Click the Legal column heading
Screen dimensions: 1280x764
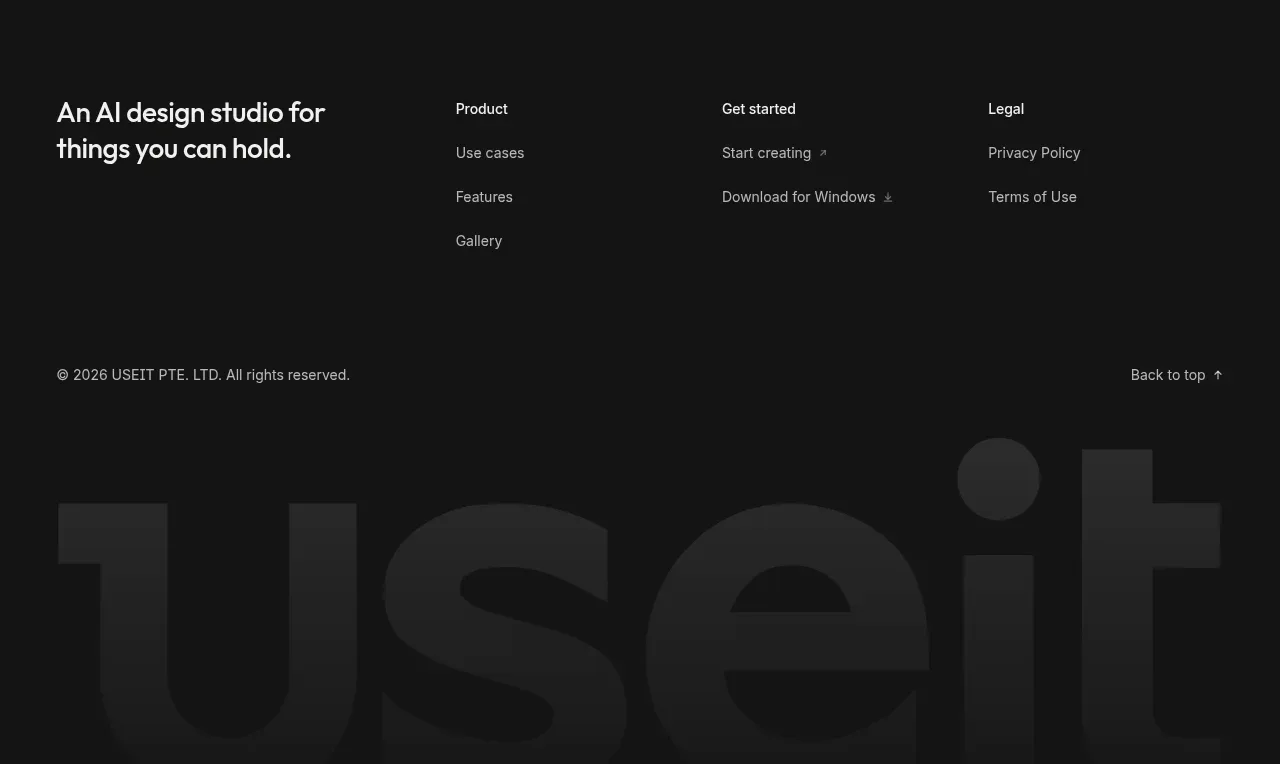coord(1006,109)
